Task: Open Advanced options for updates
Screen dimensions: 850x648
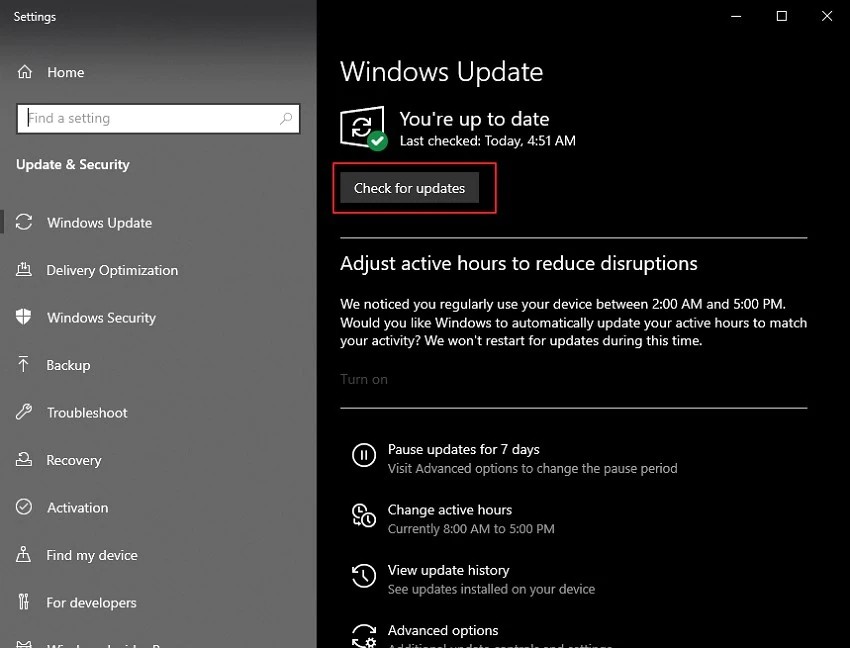Action: click(x=443, y=630)
